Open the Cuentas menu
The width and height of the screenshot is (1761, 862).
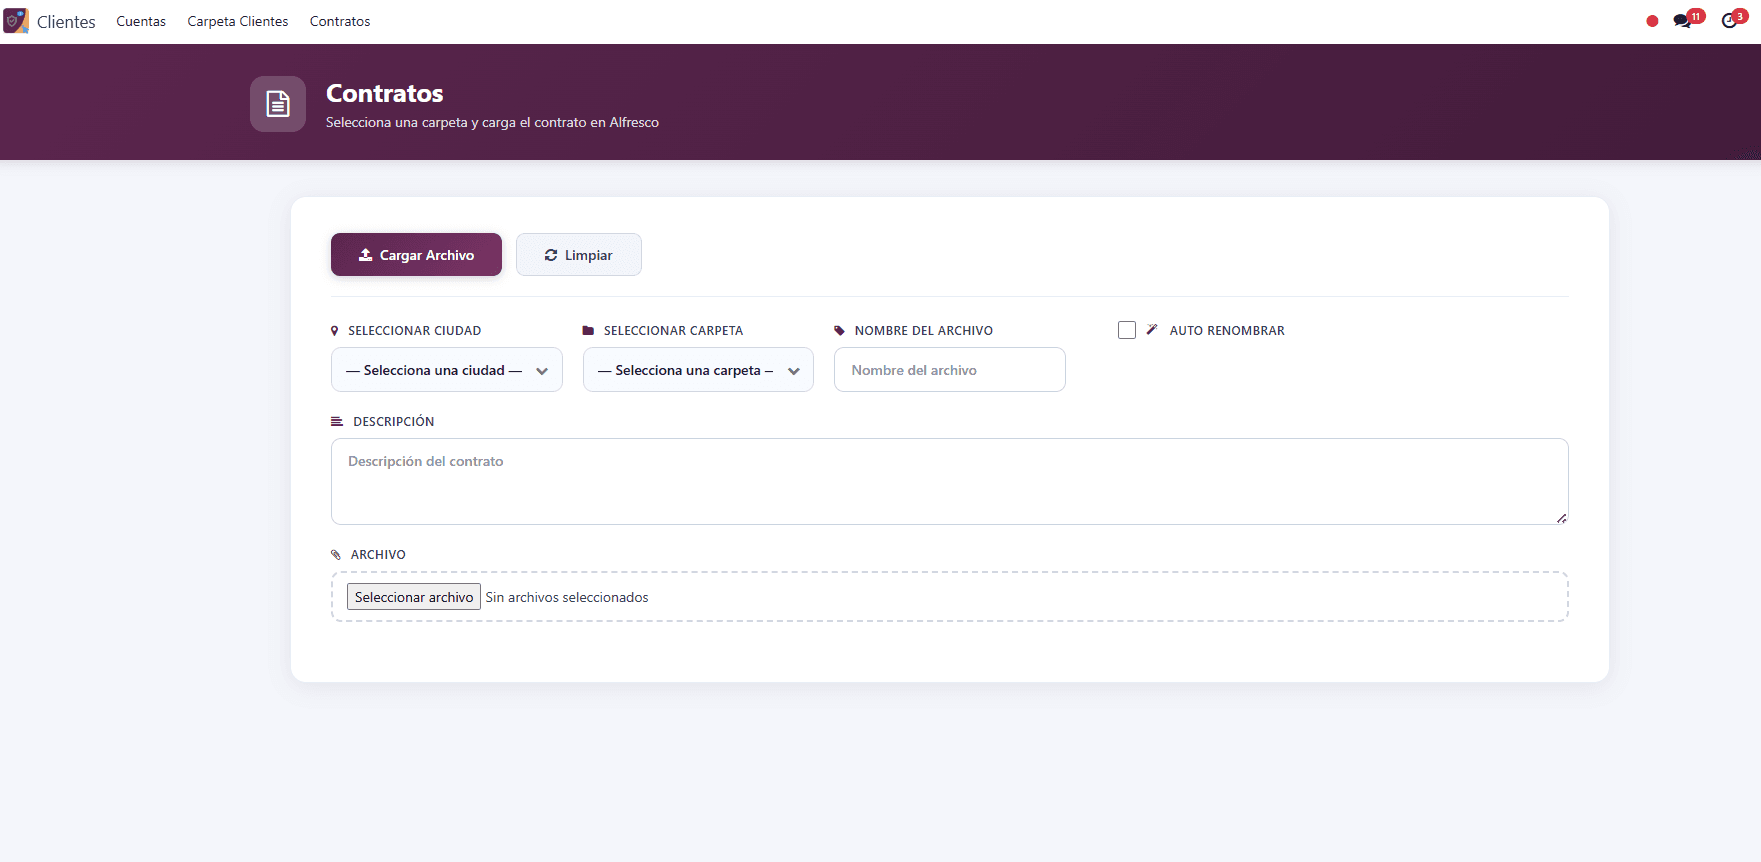click(141, 21)
